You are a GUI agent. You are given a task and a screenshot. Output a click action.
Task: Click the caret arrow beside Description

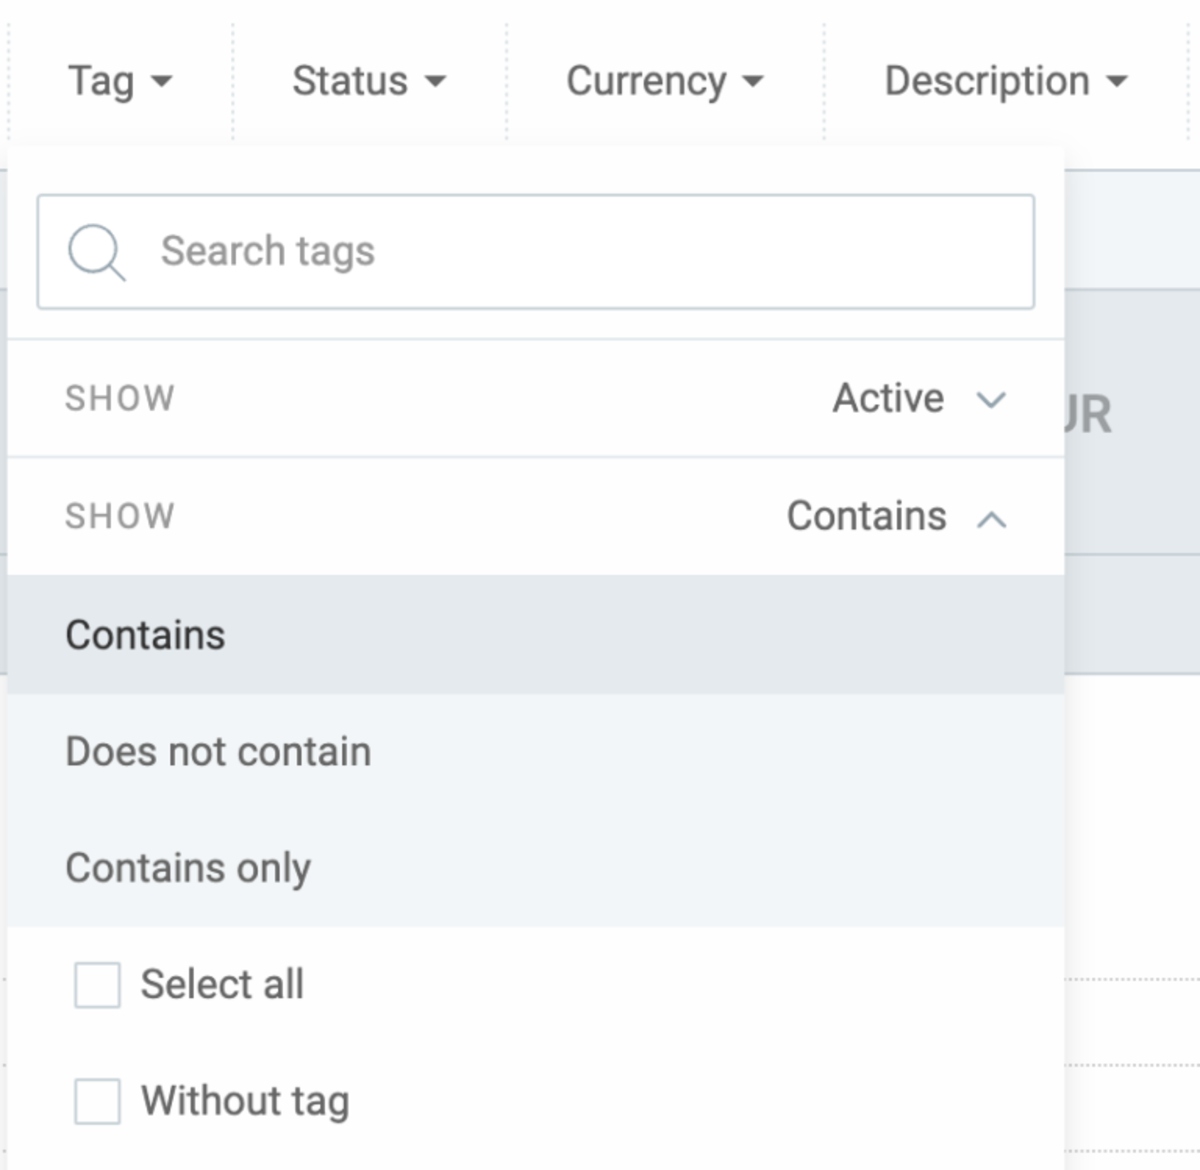click(1117, 82)
